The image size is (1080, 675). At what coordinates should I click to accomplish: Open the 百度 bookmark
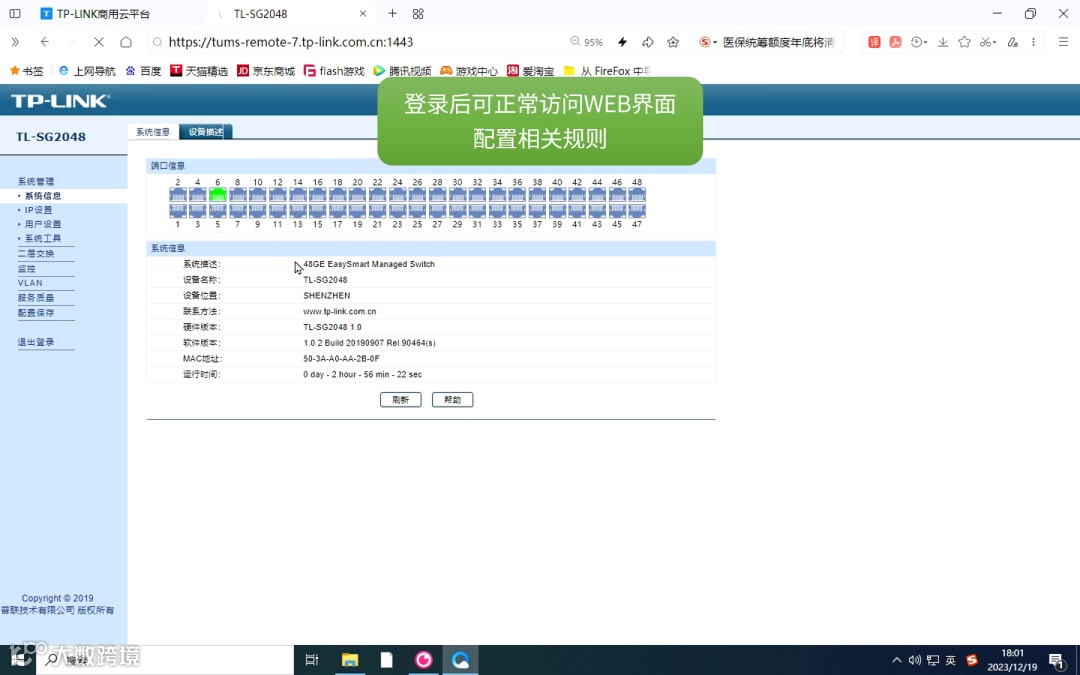coord(143,71)
